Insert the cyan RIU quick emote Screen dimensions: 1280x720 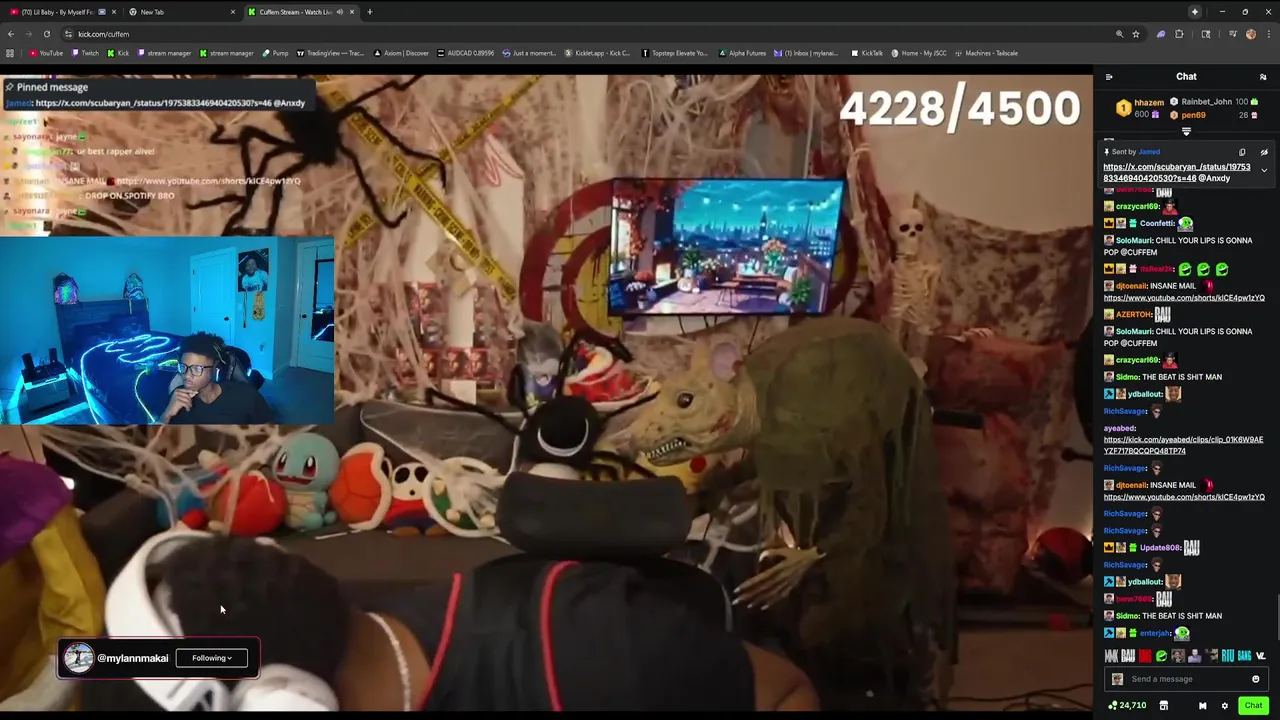click(1227, 656)
